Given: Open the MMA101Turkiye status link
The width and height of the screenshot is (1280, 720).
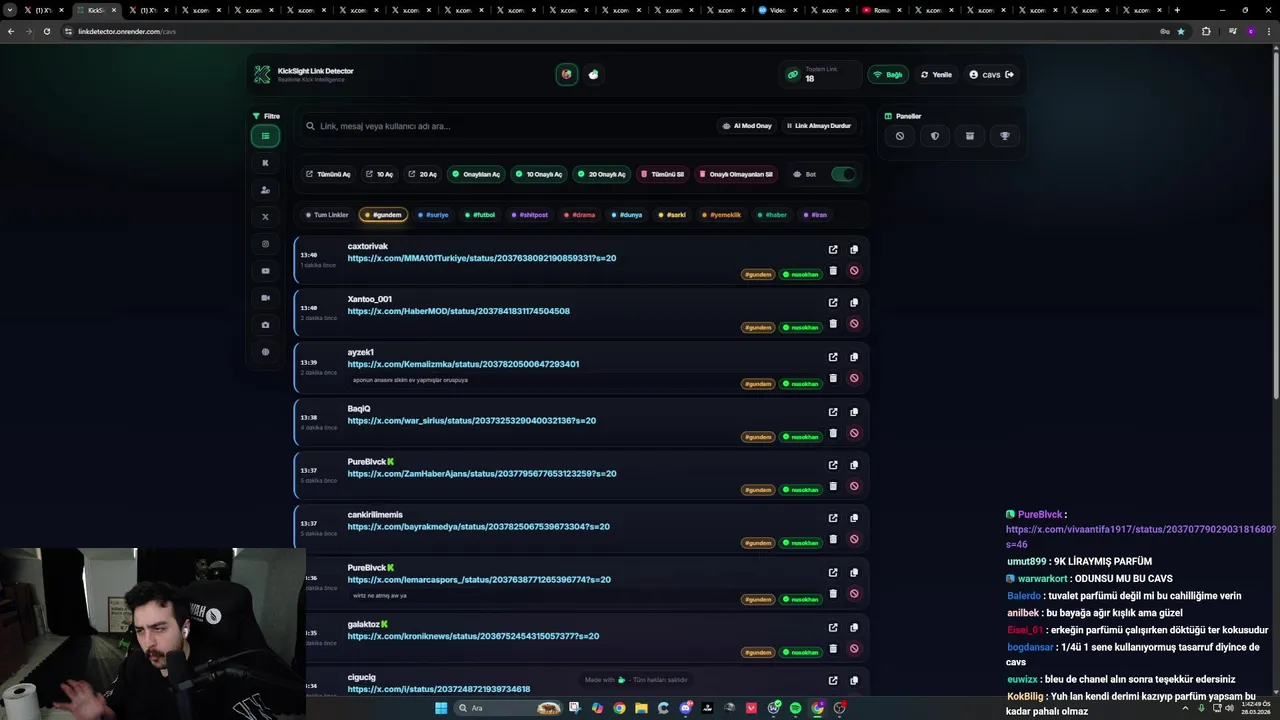Looking at the screenshot, I should [x=482, y=258].
